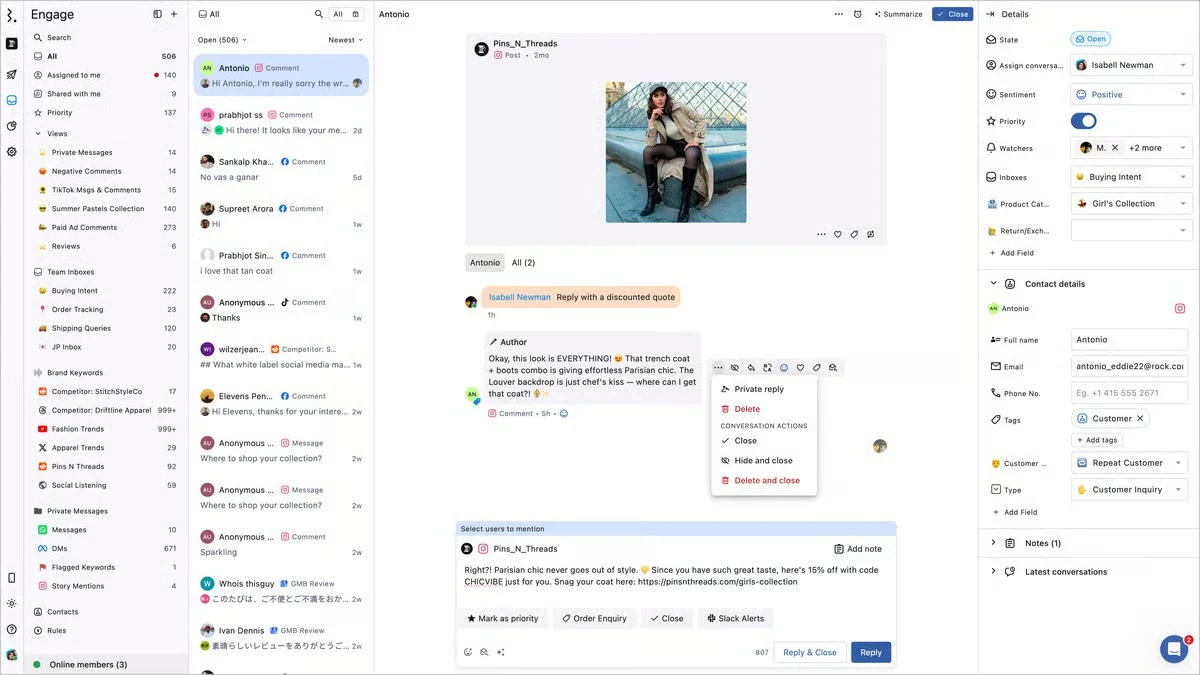Click the Phone No. input field
Viewport: 1200px width, 675px height.
point(1129,393)
